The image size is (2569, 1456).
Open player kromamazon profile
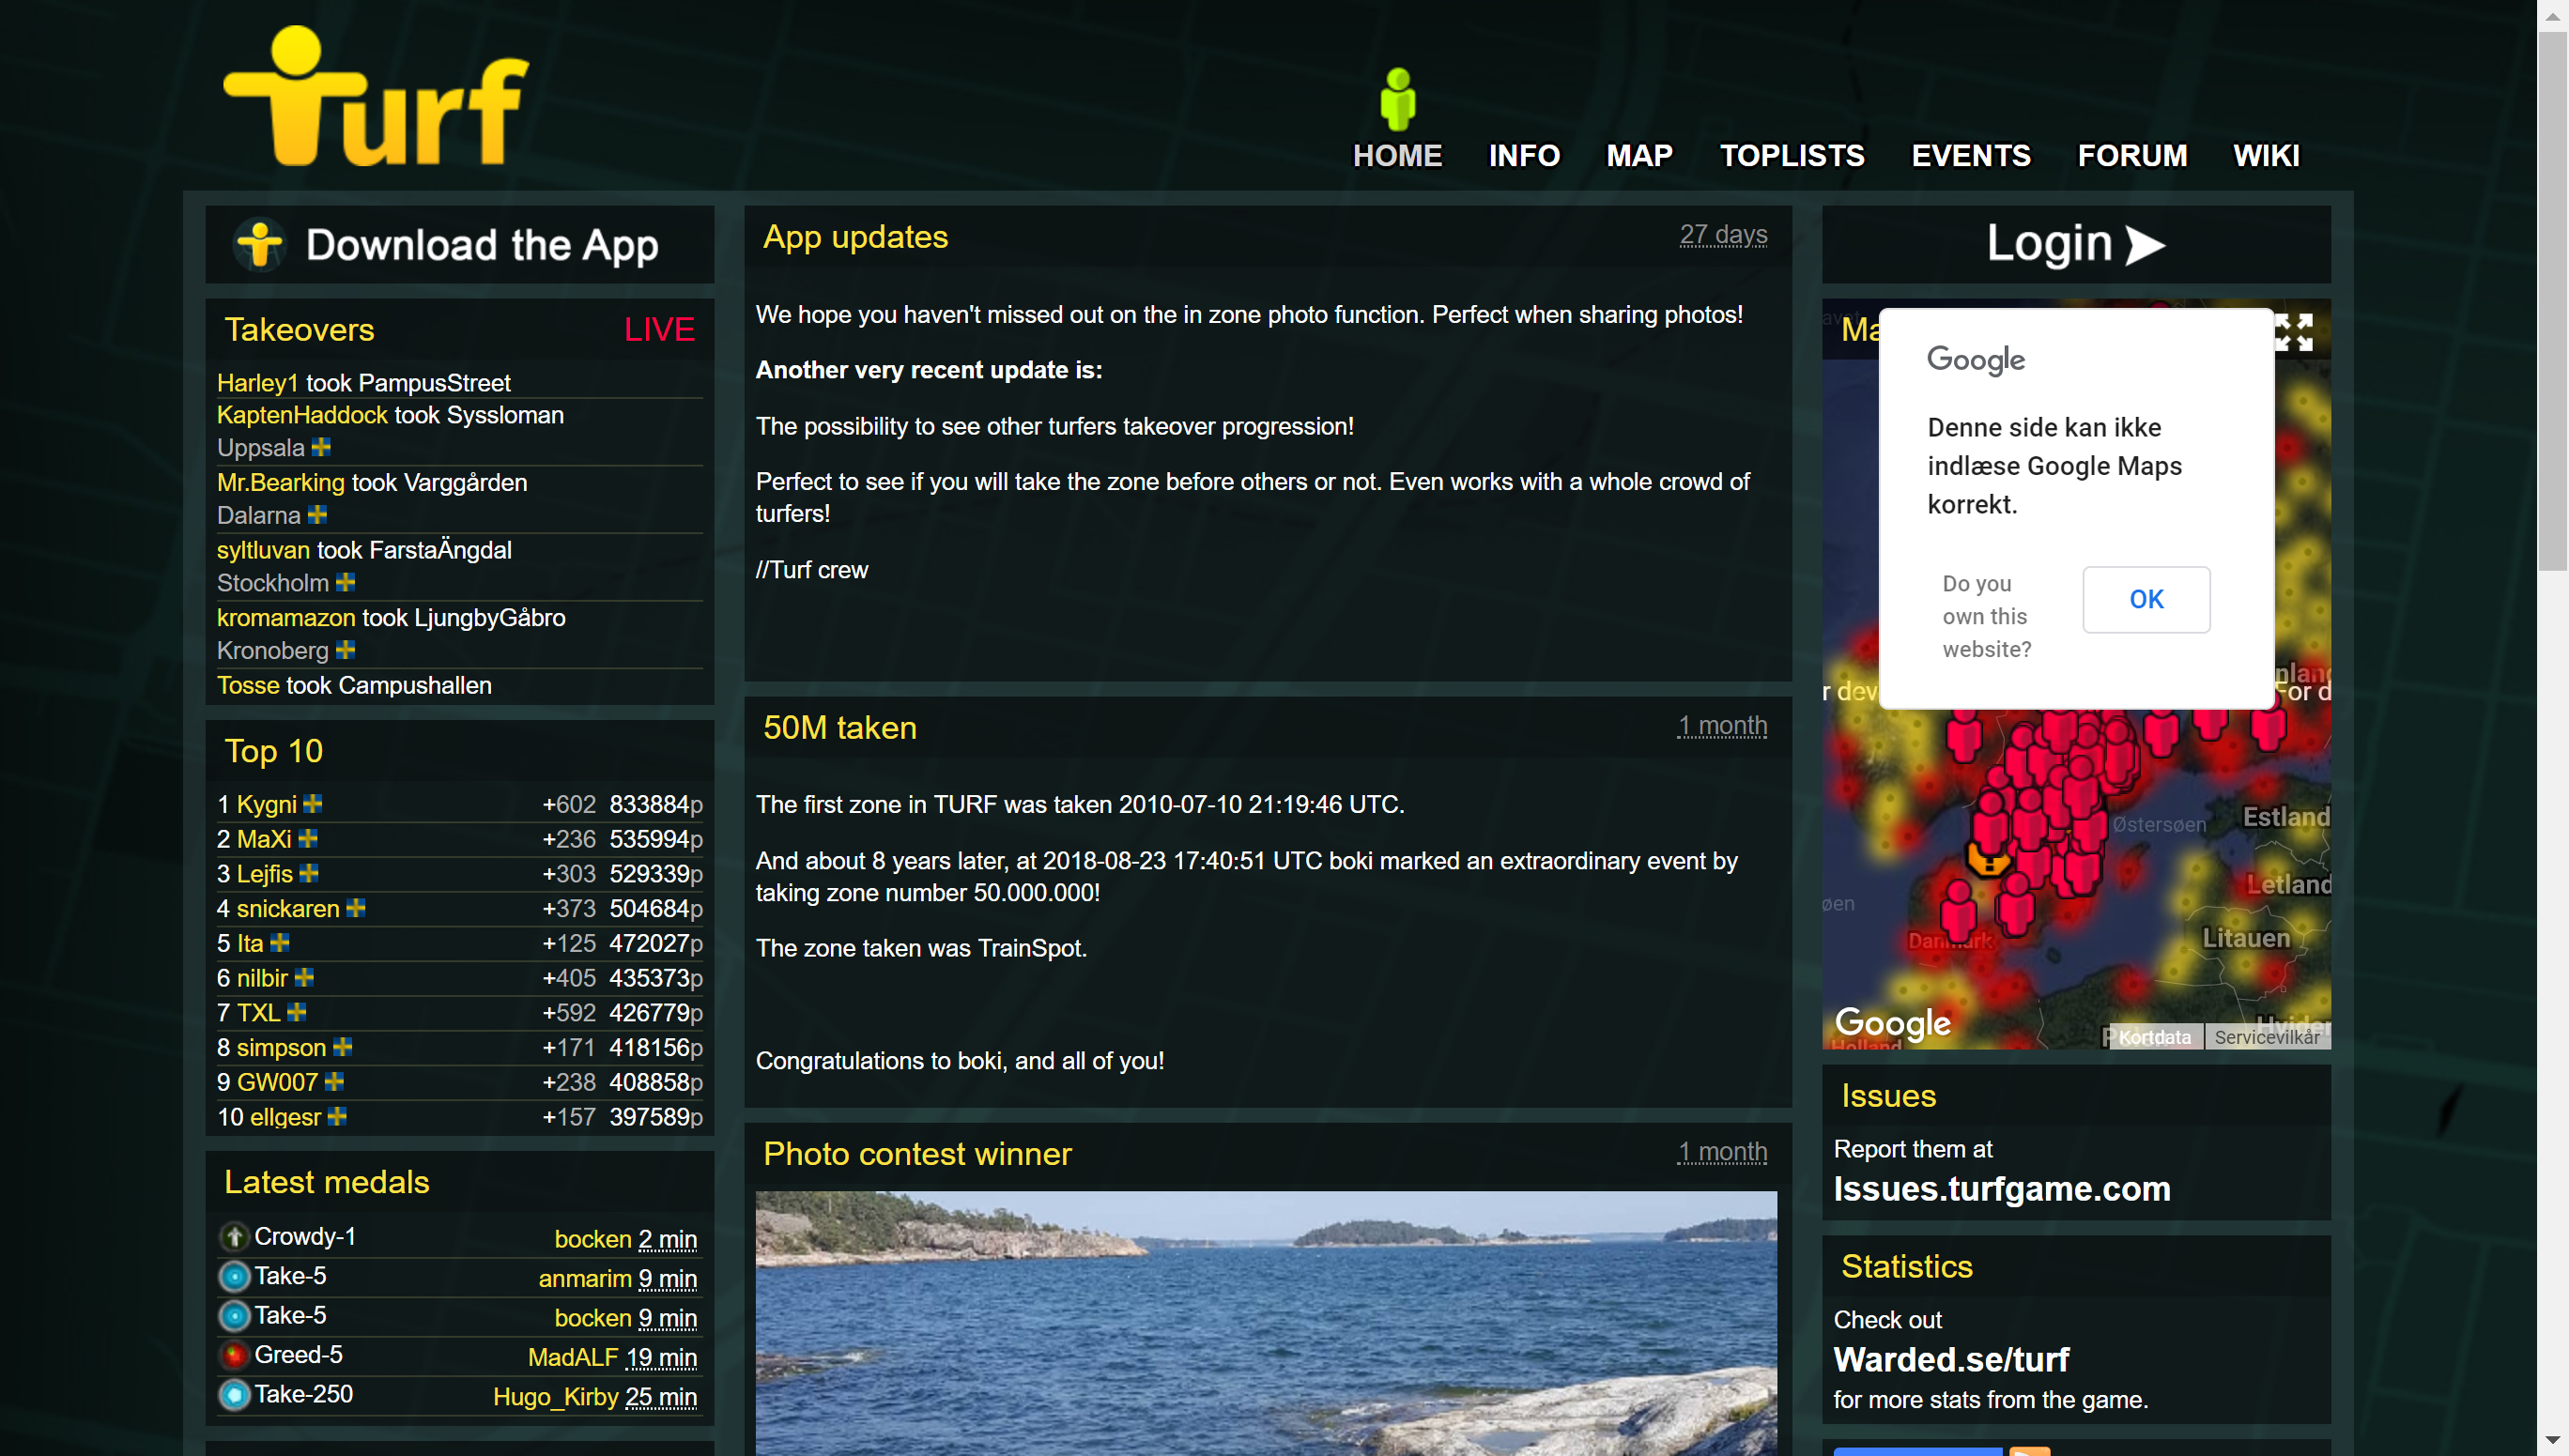(286, 618)
